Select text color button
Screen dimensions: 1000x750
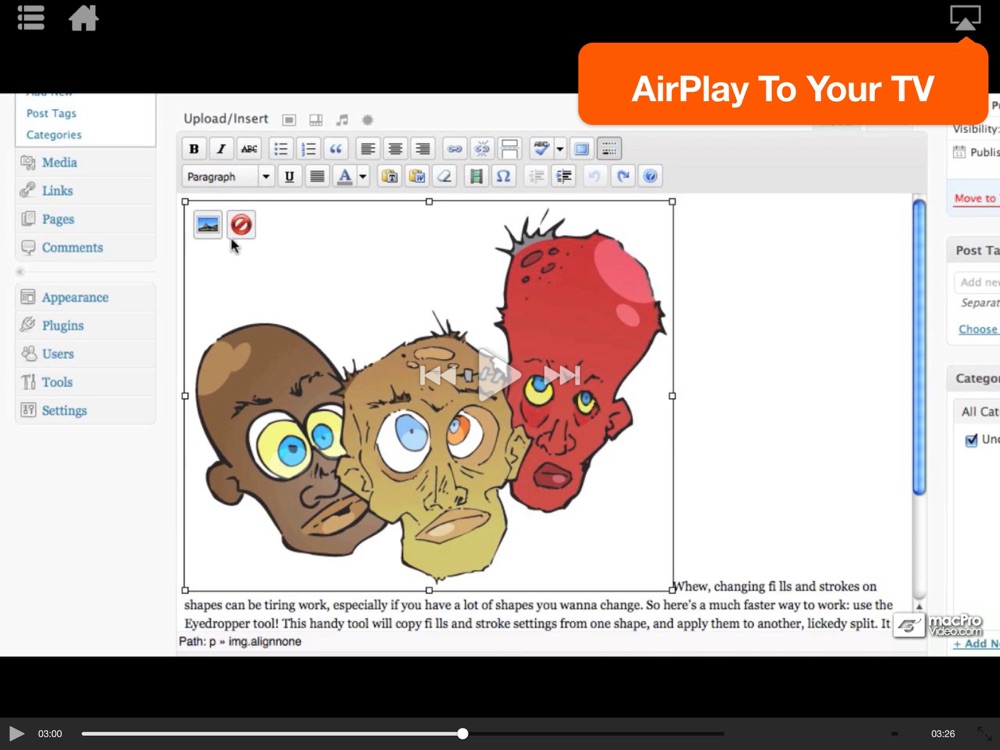pos(344,176)
